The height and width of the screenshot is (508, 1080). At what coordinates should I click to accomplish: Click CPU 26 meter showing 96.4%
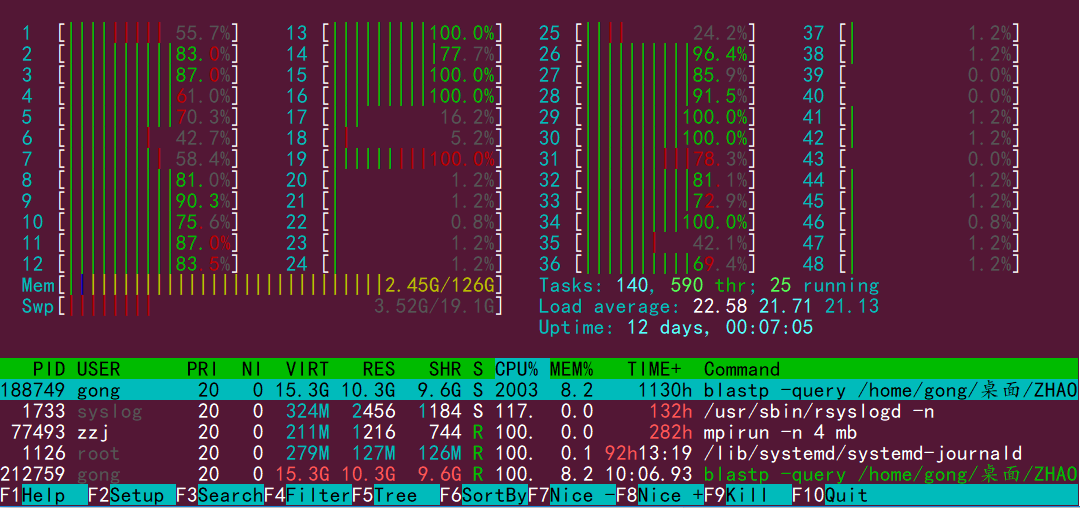(x=647, y=54)
